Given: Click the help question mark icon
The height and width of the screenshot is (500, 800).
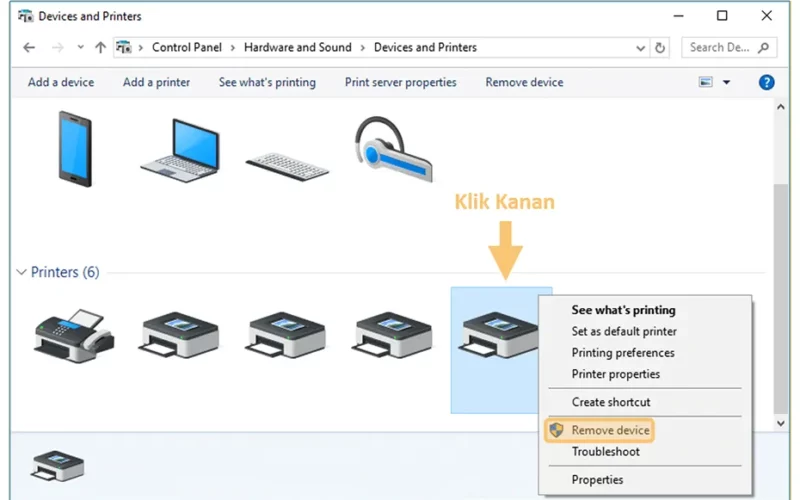Looking at the screenshot, I should point(766,82).
